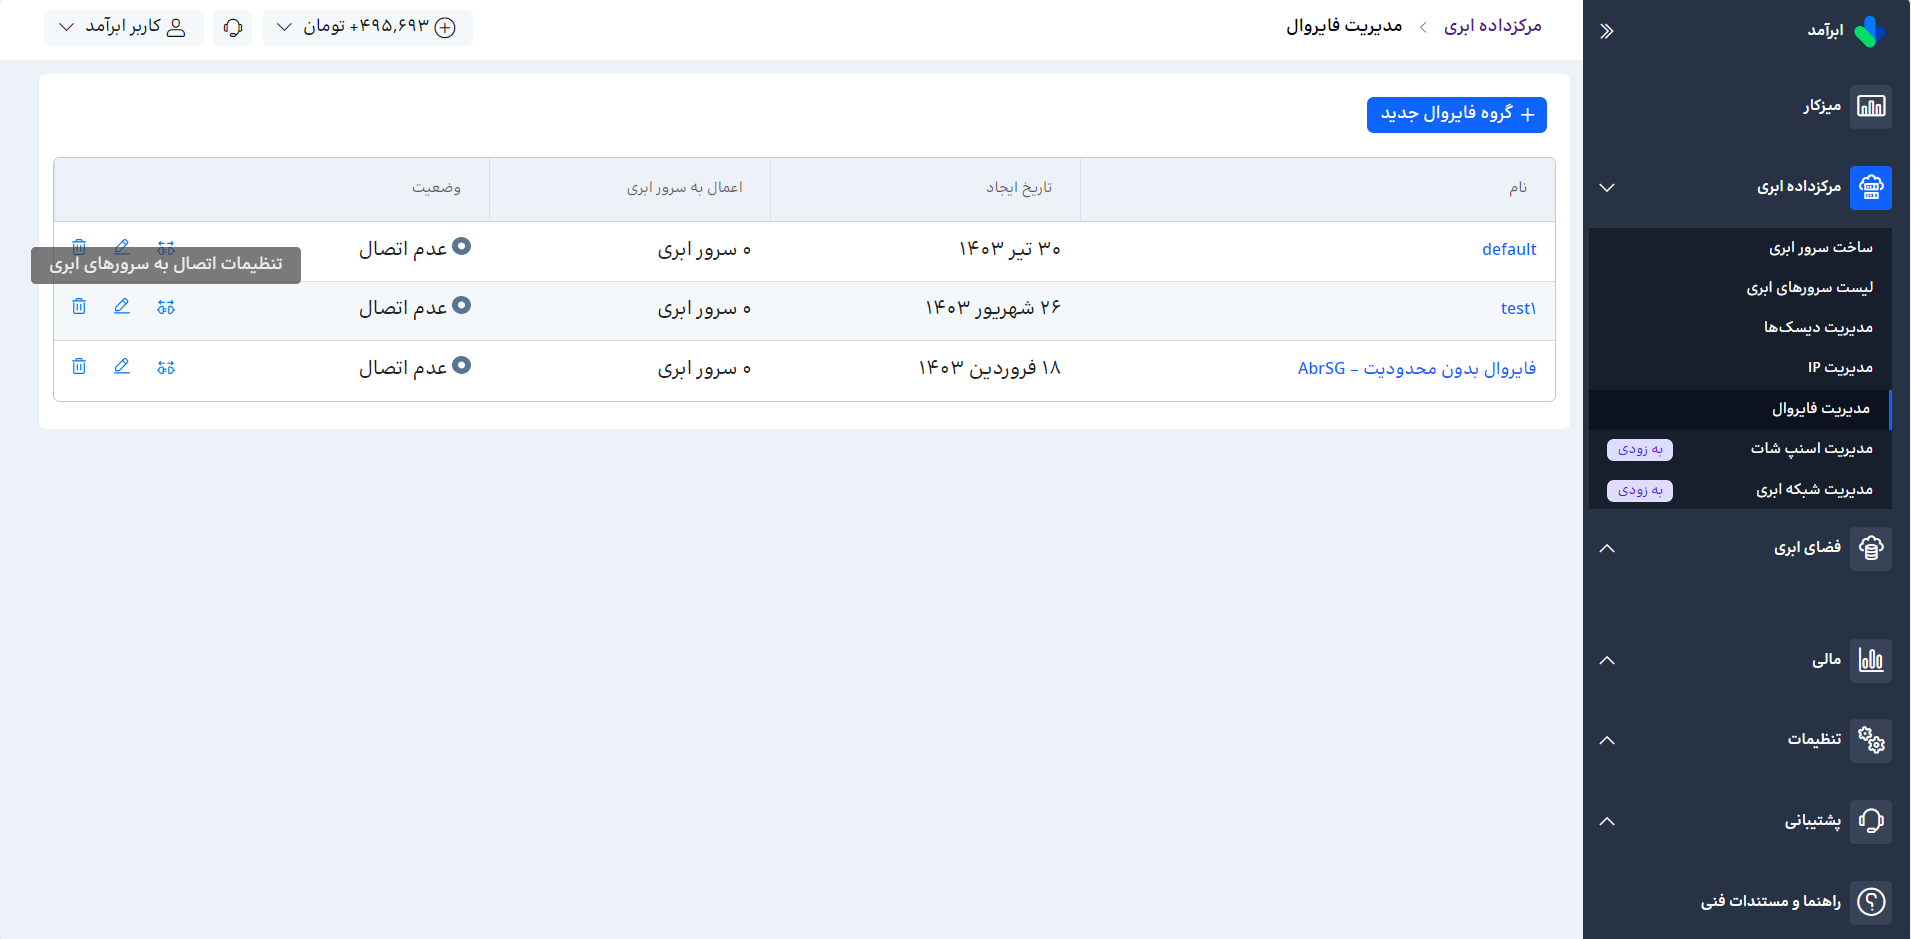This screenshot has width=1911, height=939.
Task: Click date ۱۸ فروردین ۱۴۰۳
Action: [989, 368]
